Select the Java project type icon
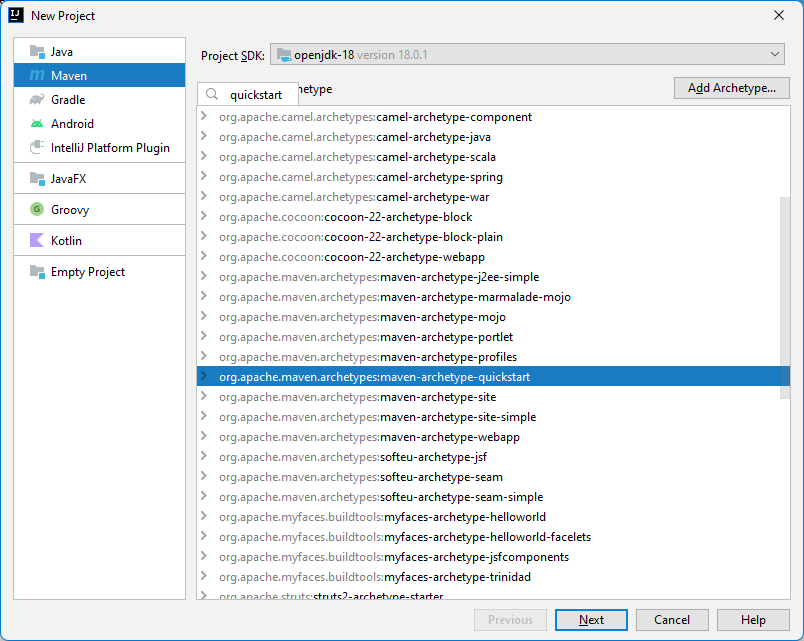804x641 pixels. coord(34,49)
